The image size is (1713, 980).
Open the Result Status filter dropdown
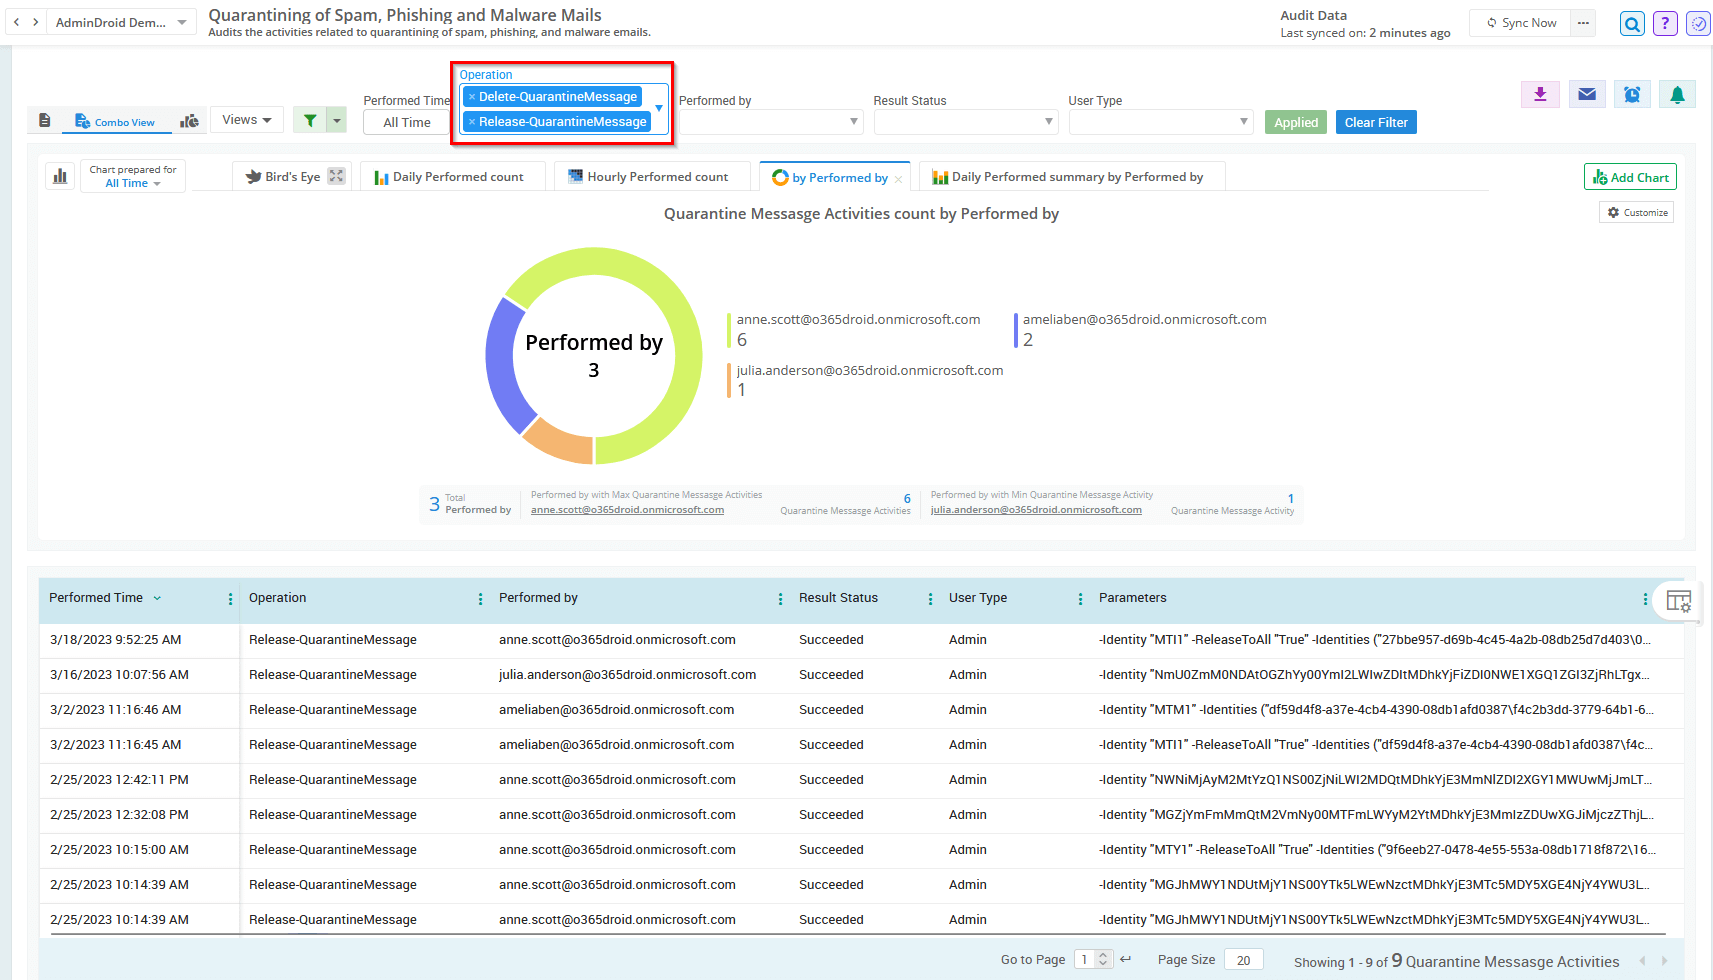click(x=965, y=122)
